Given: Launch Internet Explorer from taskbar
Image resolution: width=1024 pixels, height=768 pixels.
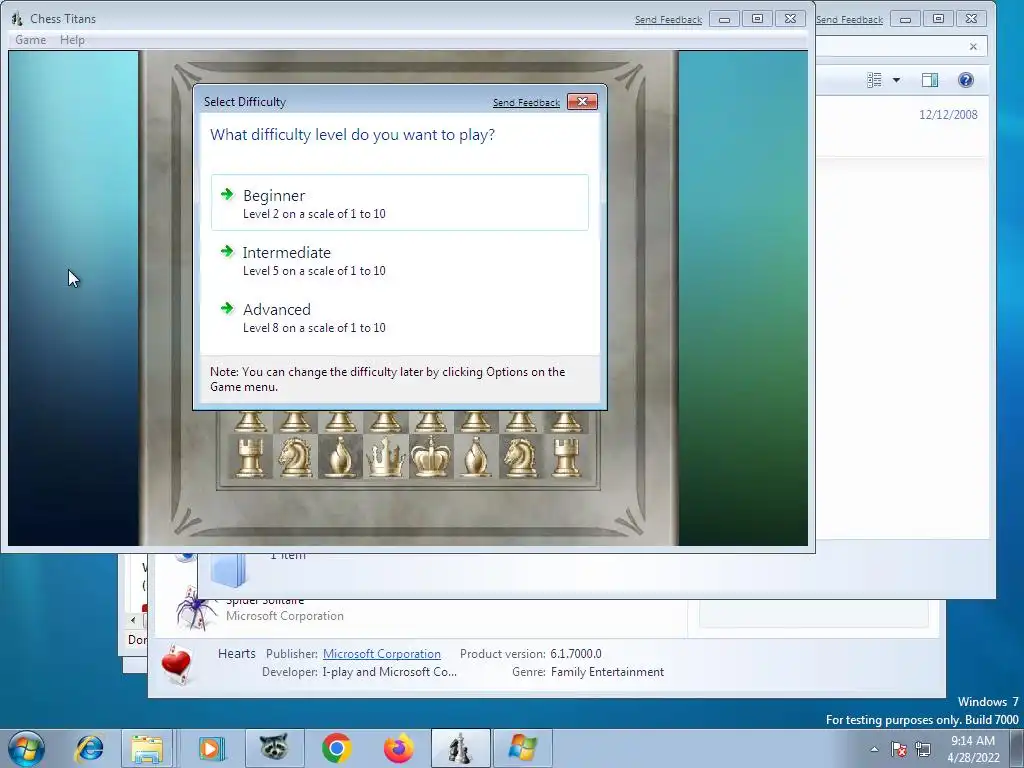Looking at the screenshot, I should click(89, 748).
